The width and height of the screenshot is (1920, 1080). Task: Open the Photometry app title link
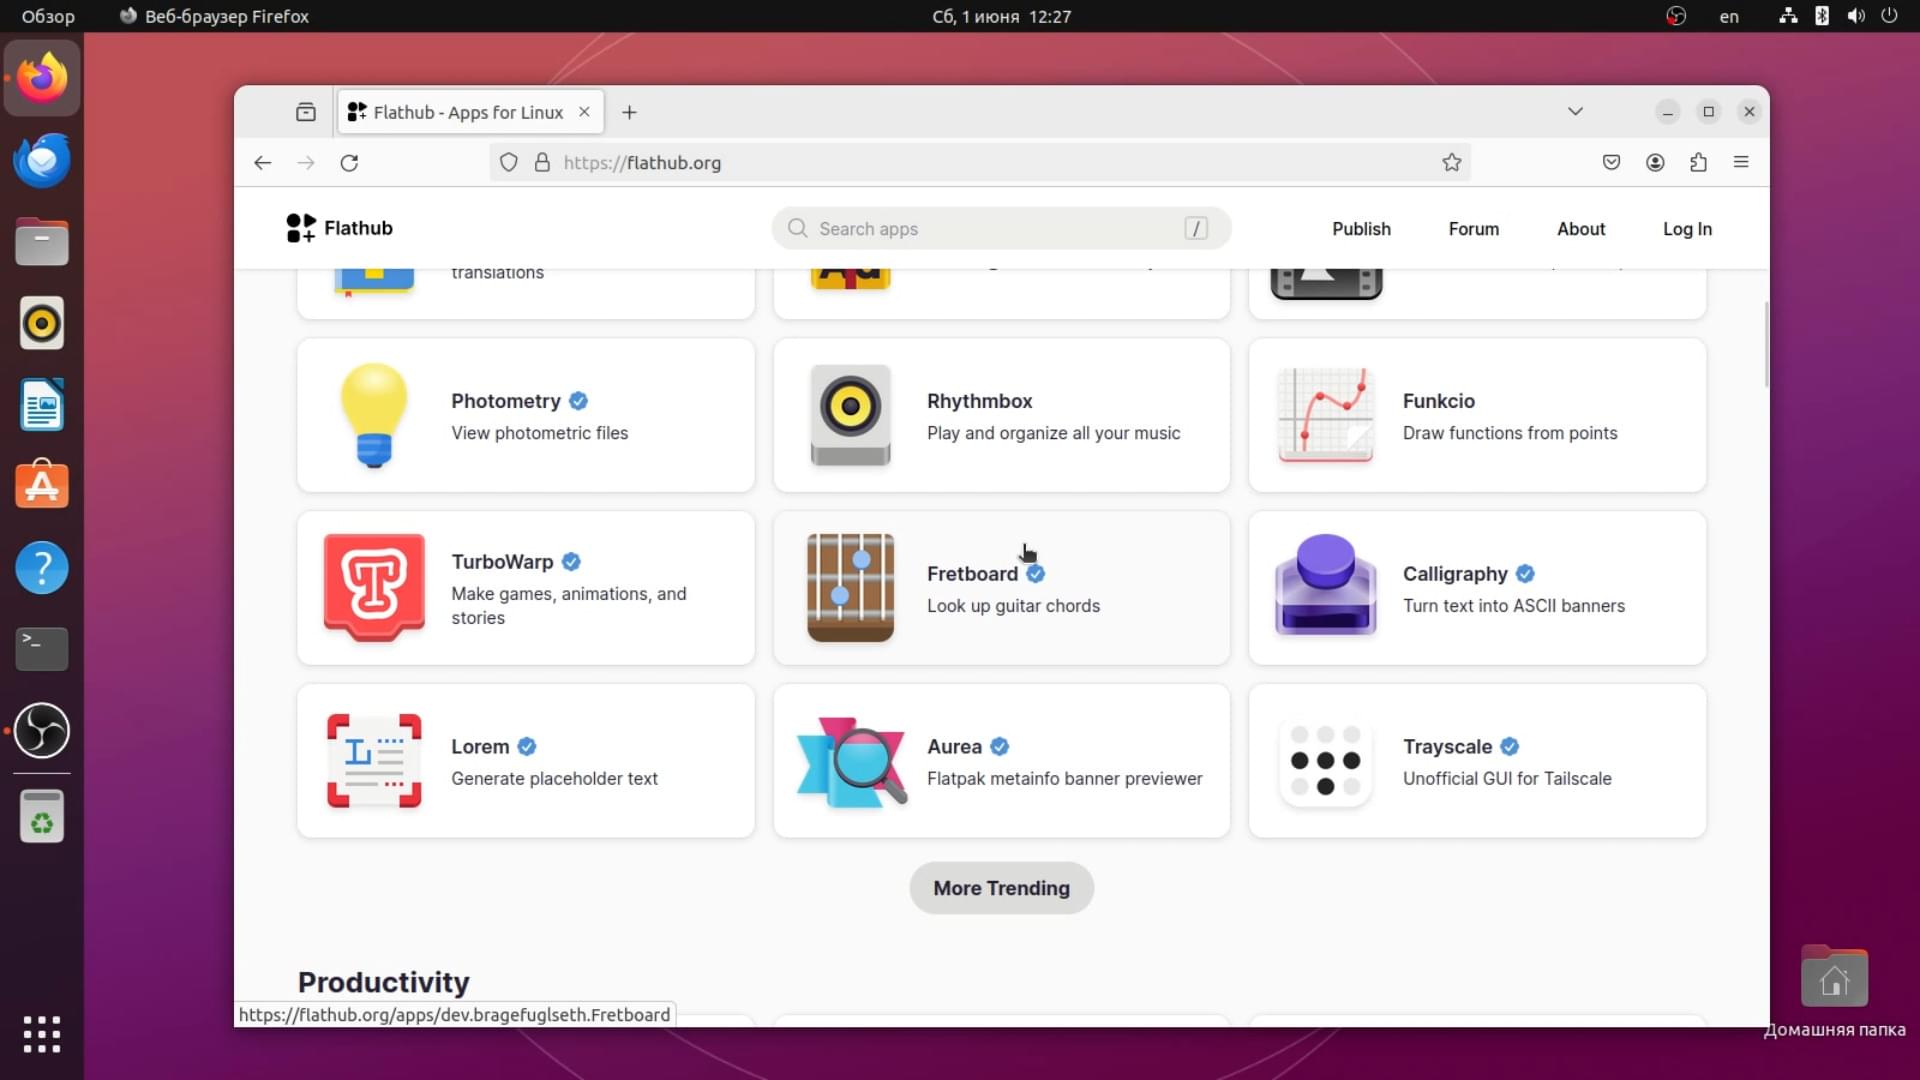pos(506,401)
